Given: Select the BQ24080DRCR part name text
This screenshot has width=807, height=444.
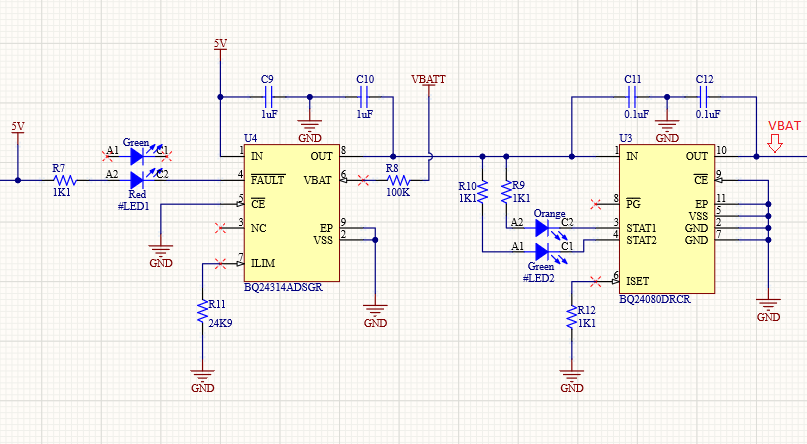Looking at the screenshot, I should (x=655, y=299).
